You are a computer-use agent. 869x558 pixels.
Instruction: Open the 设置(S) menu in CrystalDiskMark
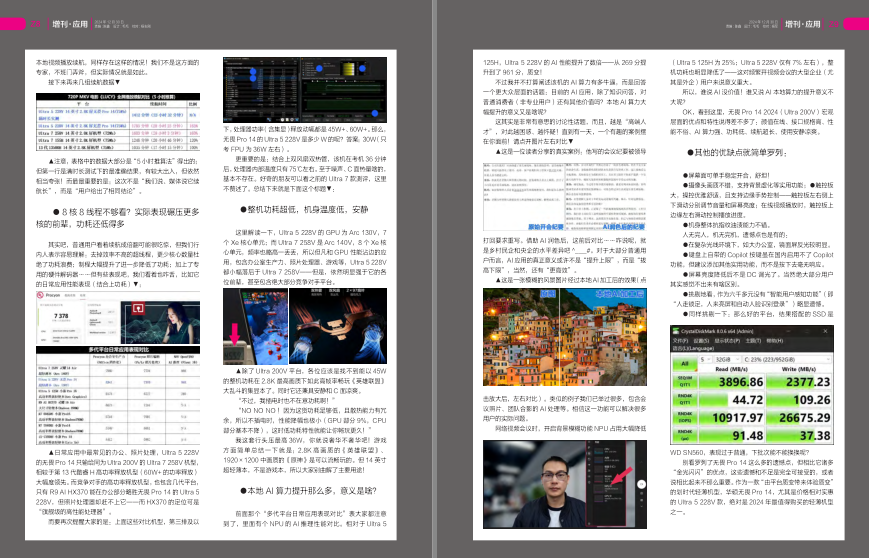pyautogui.click(x=701, y=340)
